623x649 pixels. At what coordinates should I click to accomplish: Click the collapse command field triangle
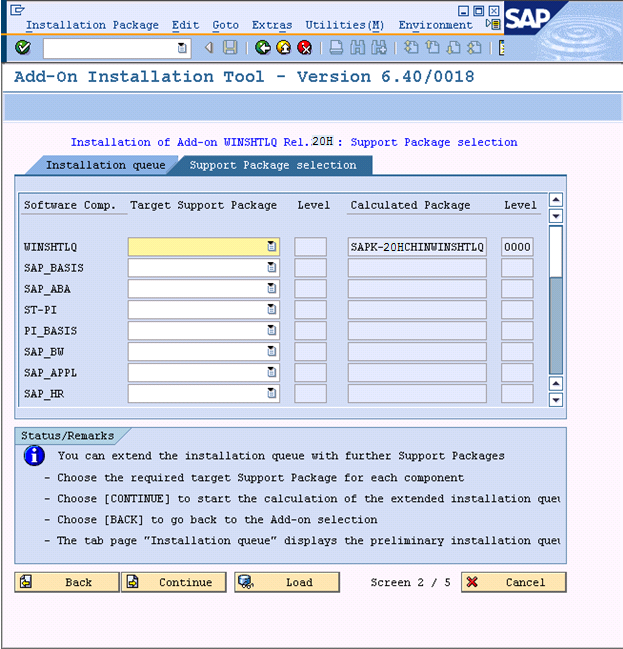point(209,48)
